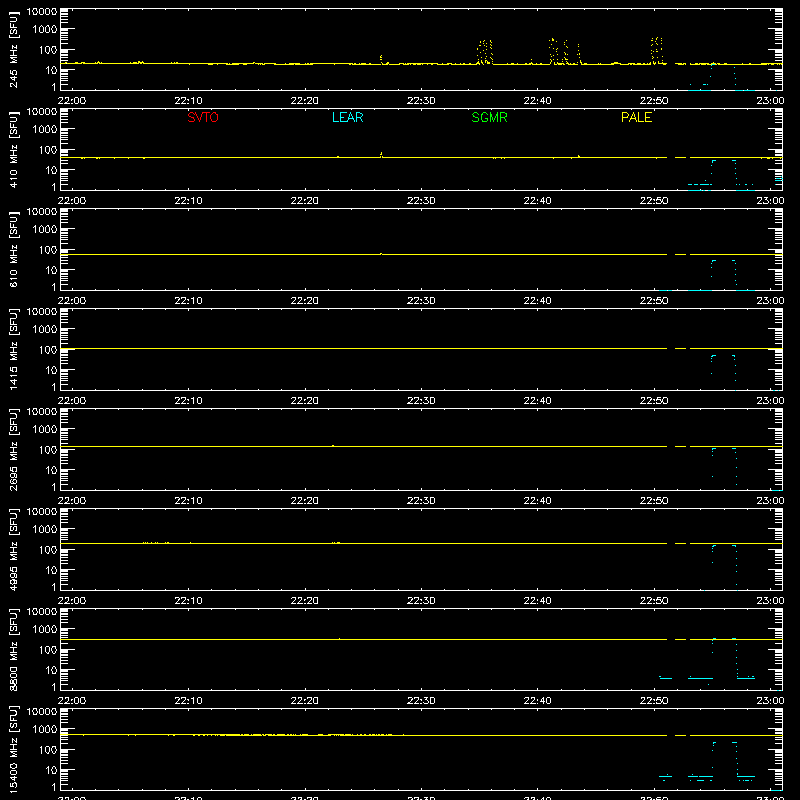Viewport: 800px width, 800px height.
Task: Click the 1000 tick on 8800 MHz axis
Action: (x=45, y=630)
